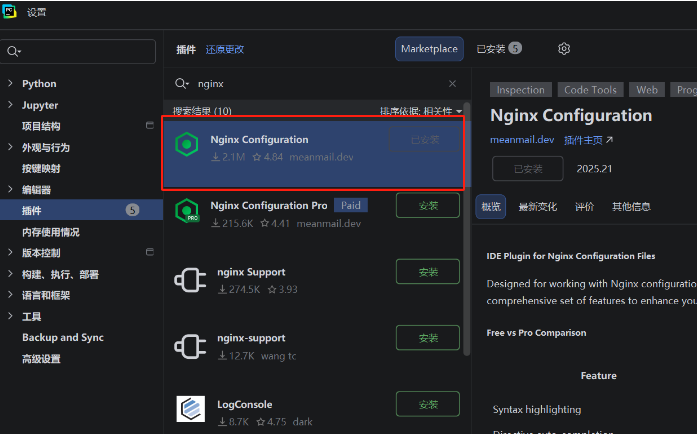This screenshot has width=697, height=434.
Task: Open the meanmail.dev vendor link
Action: [x=522, y=140]
